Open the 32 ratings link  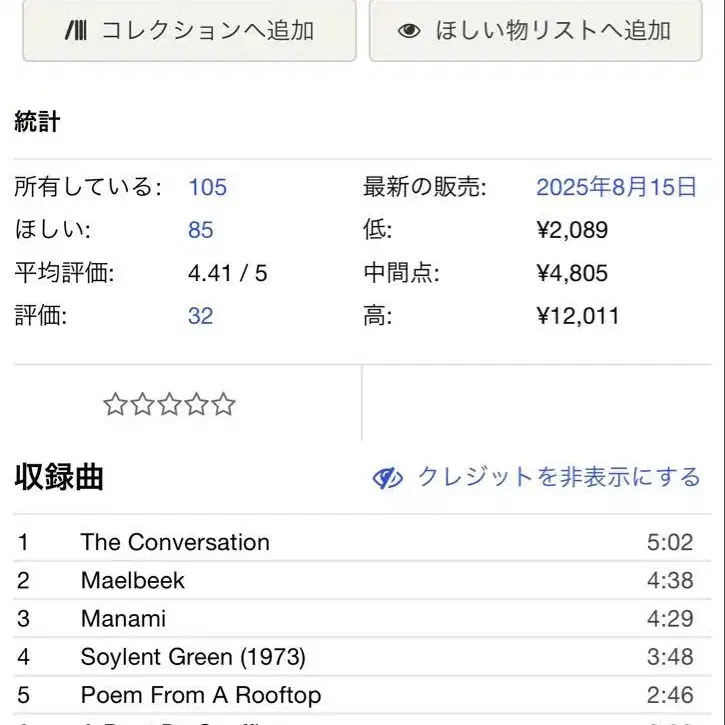coord(200,316)
